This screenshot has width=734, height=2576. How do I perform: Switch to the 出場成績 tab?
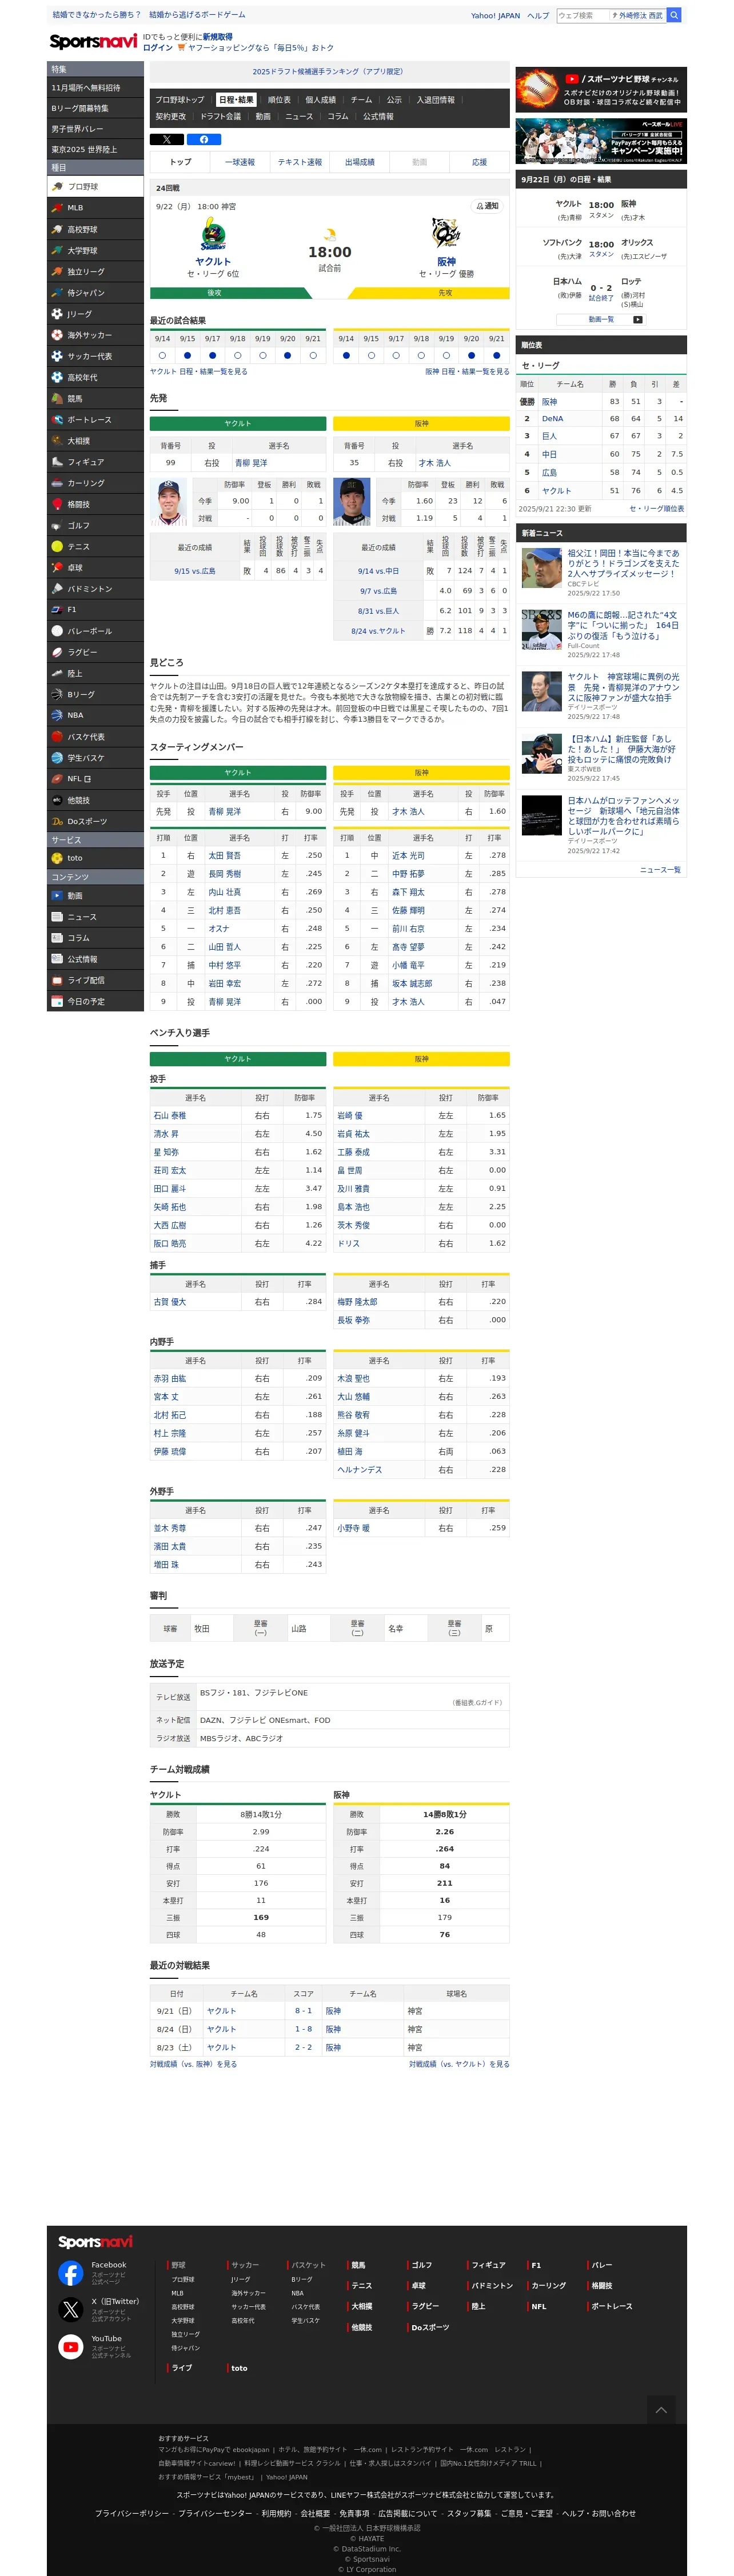360,162
